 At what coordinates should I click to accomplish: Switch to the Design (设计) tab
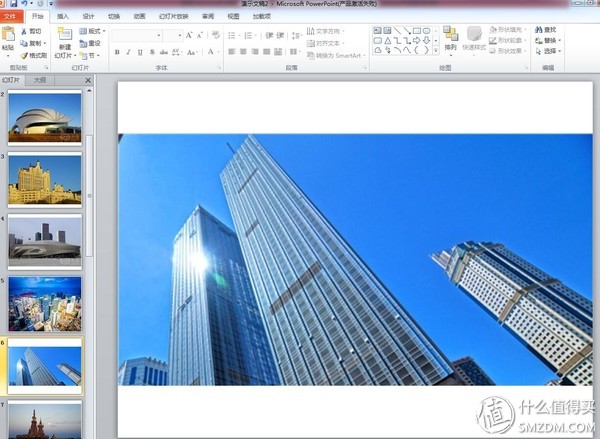click(88, 16)
